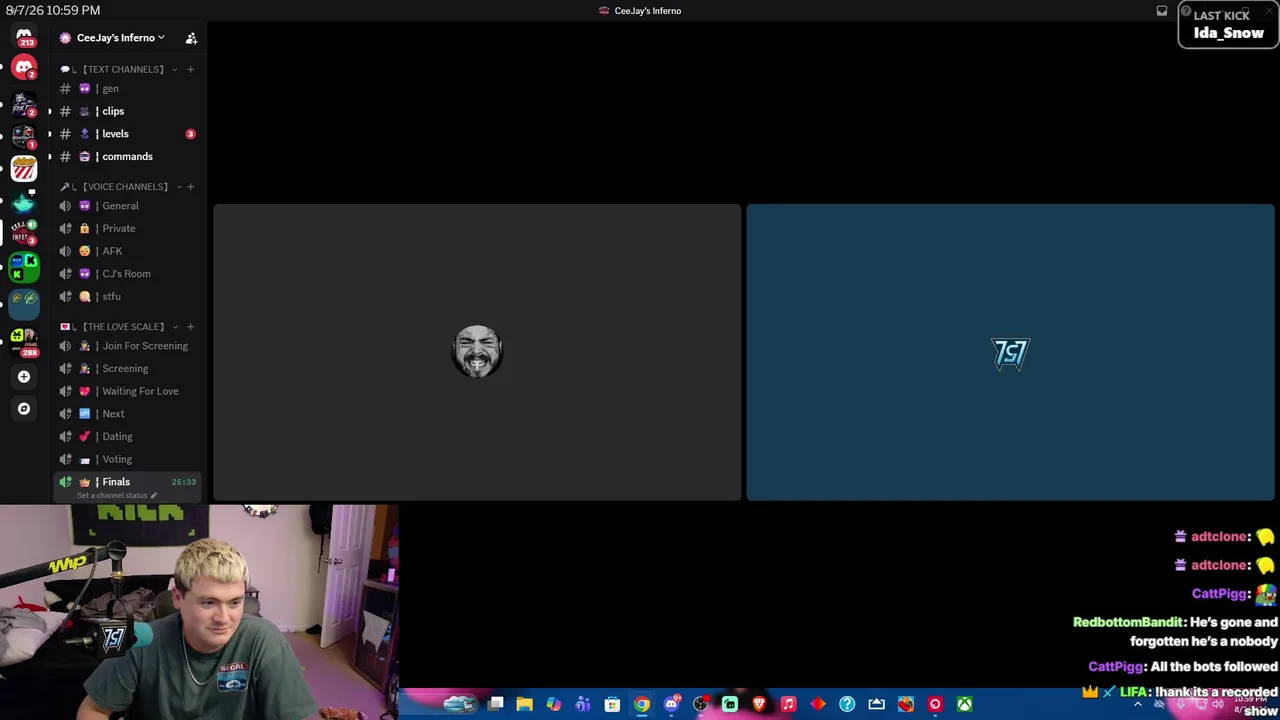Open green Kick logo server
1280x720 pixels.
click(x=24, y=266)
